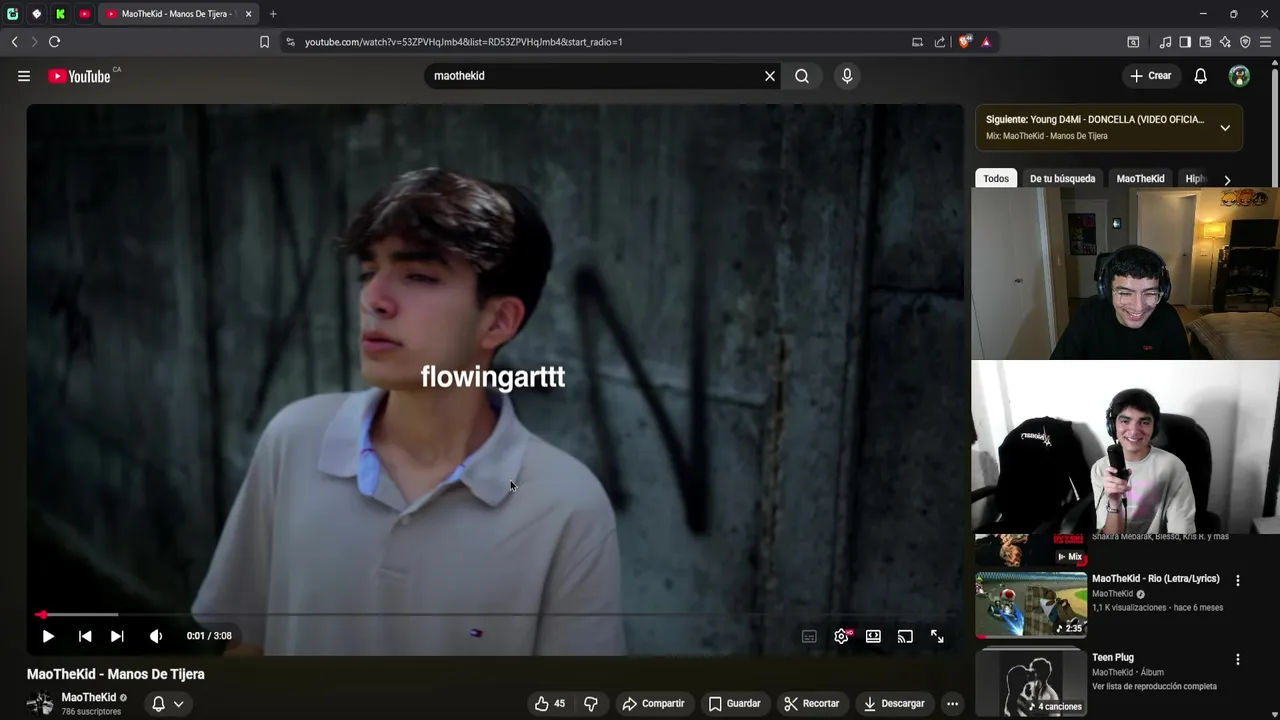Open the share page icon in address bar

(940, 42)
